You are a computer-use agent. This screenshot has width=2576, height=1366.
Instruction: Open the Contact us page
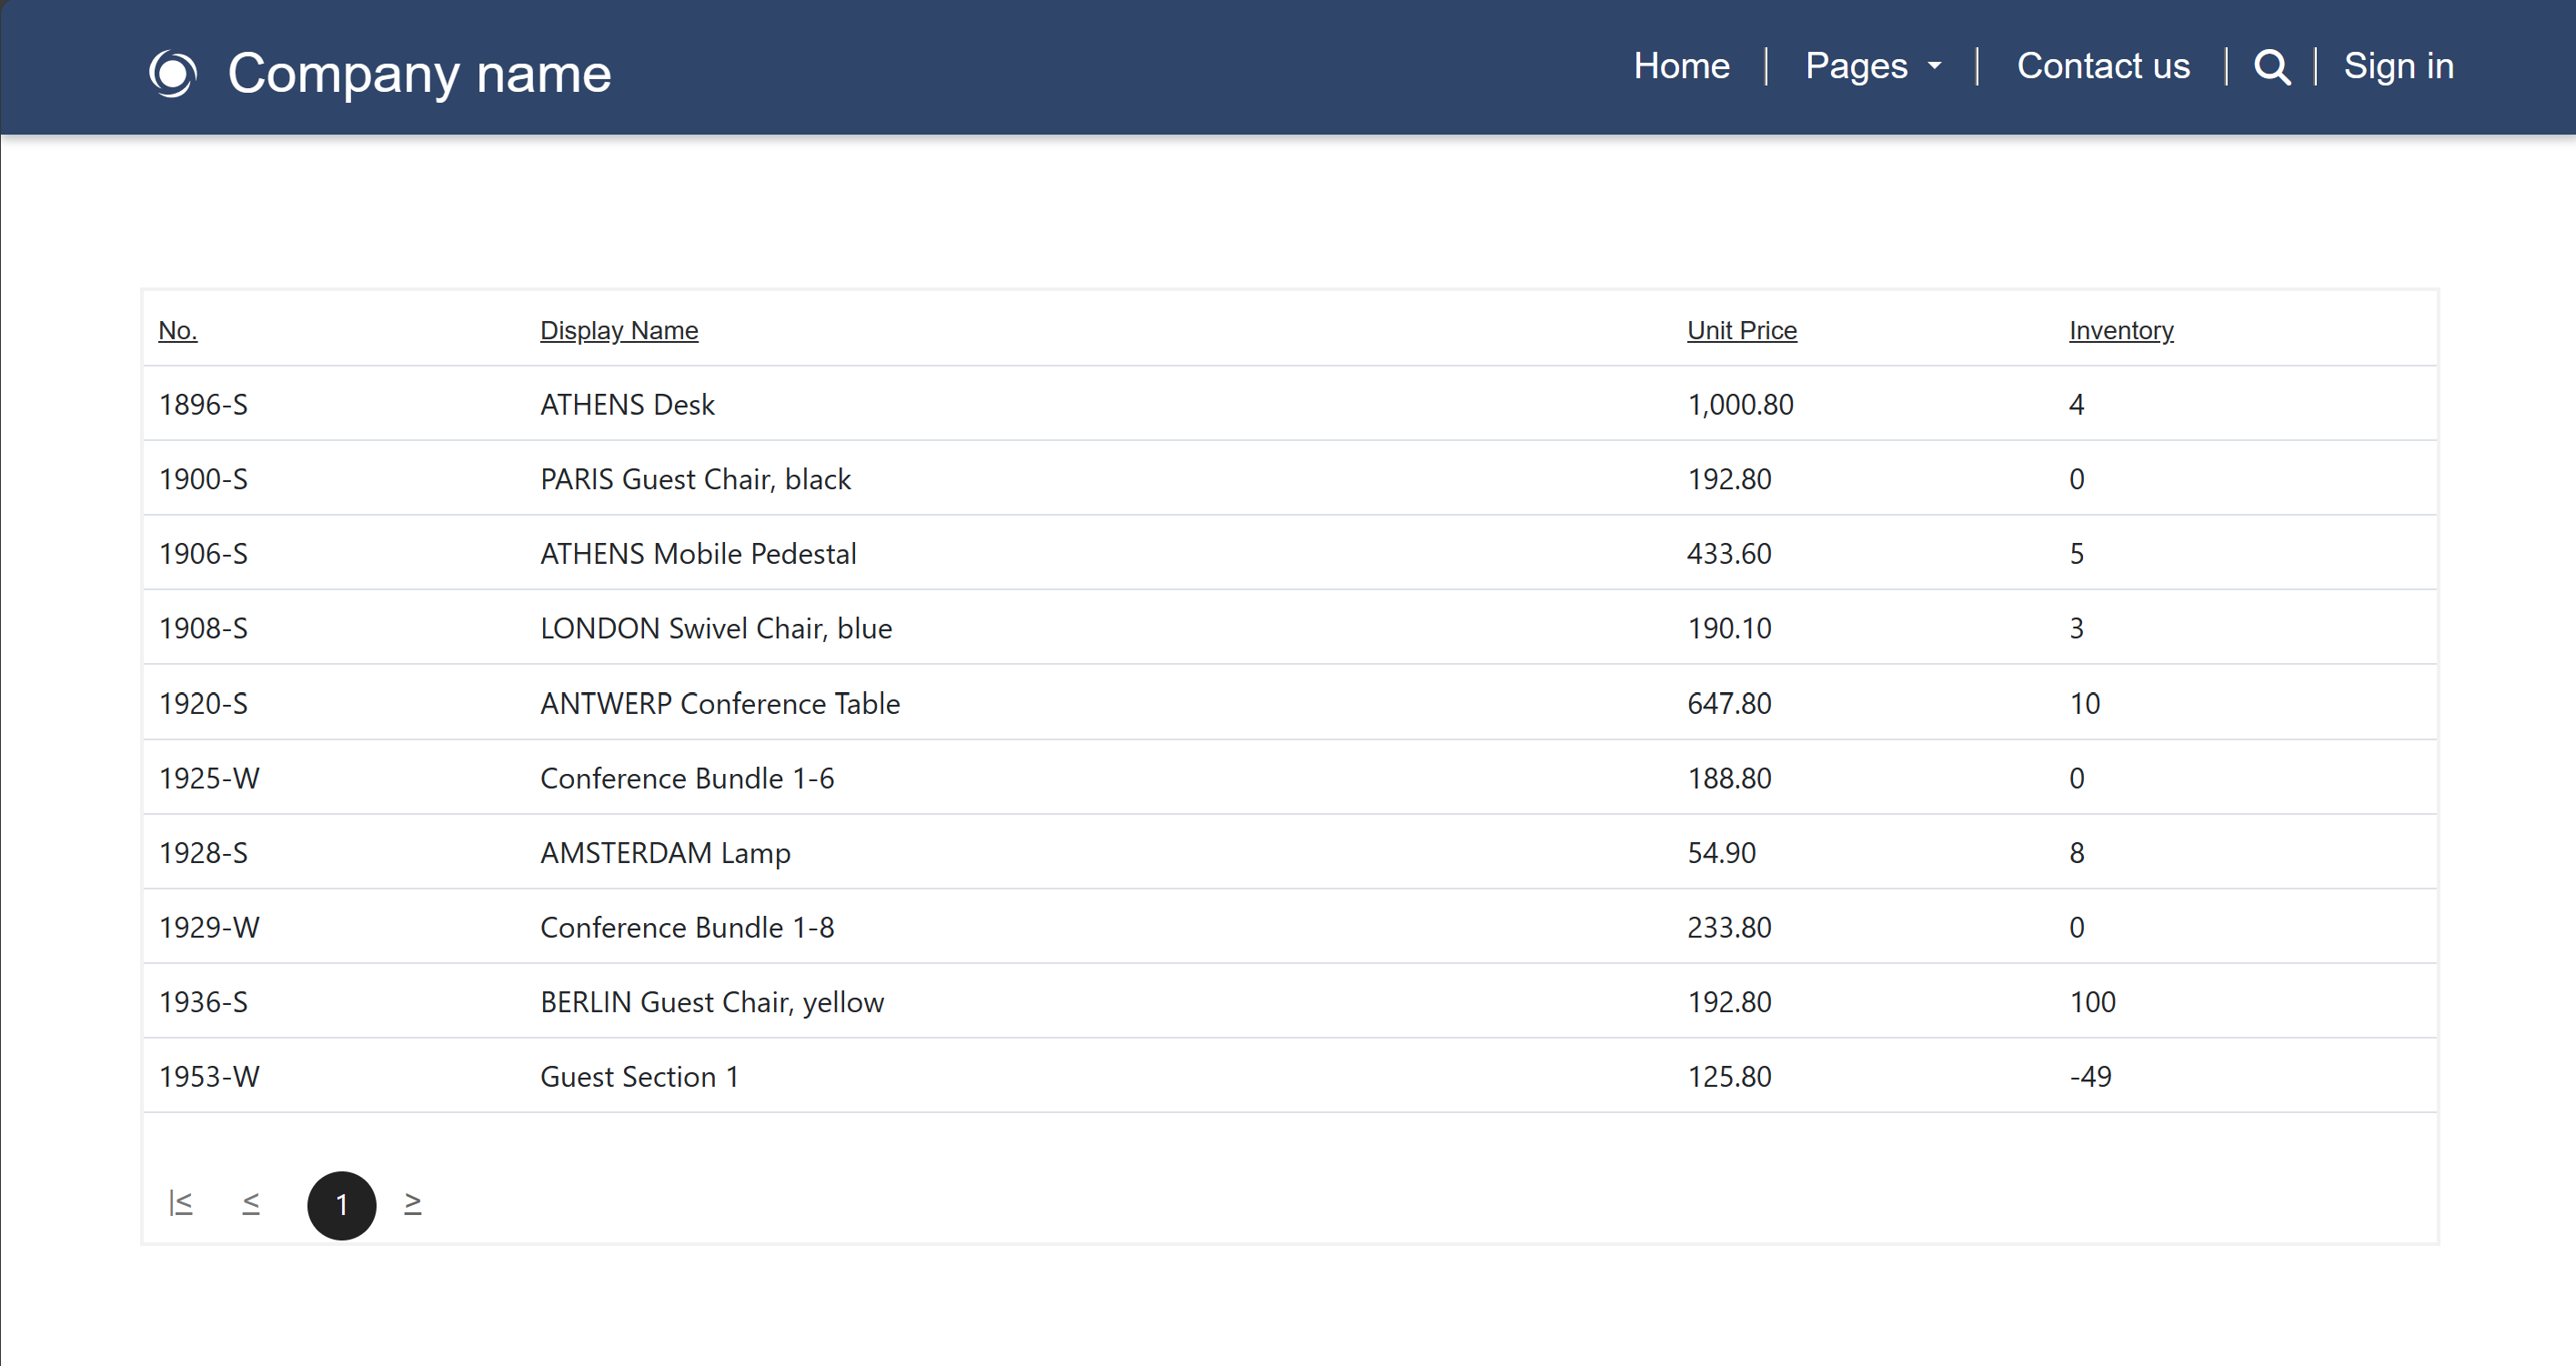(x=2102, y=65)
